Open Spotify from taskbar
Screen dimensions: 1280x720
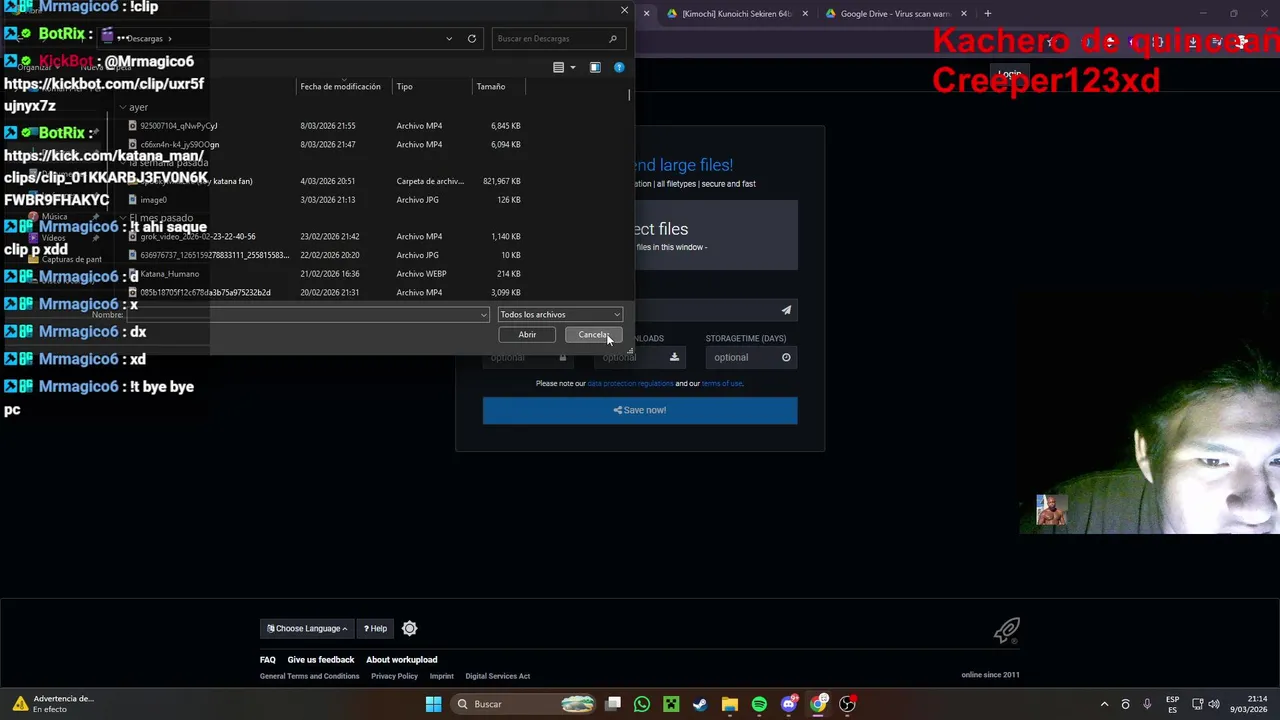759,704
